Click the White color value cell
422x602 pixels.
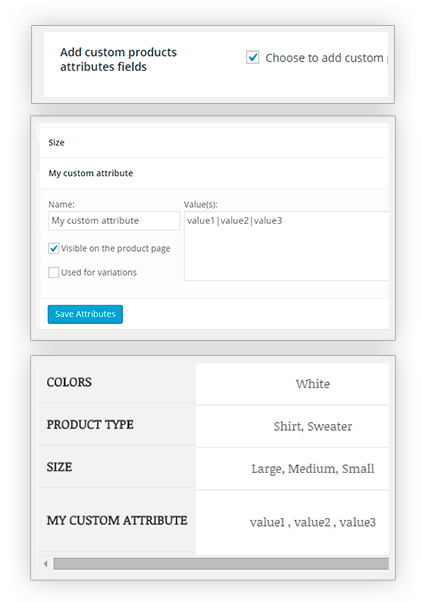(292, 384)
